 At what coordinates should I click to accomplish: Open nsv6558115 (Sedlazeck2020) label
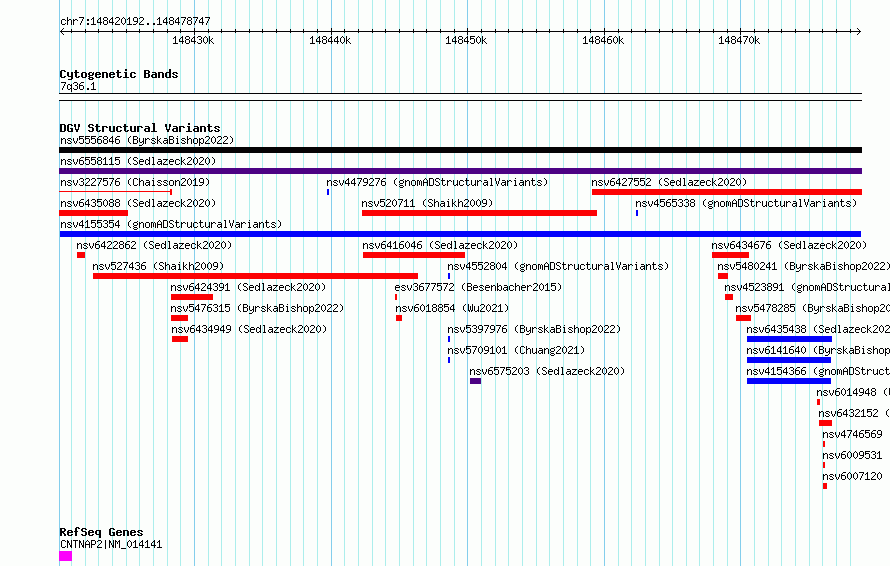138,161
